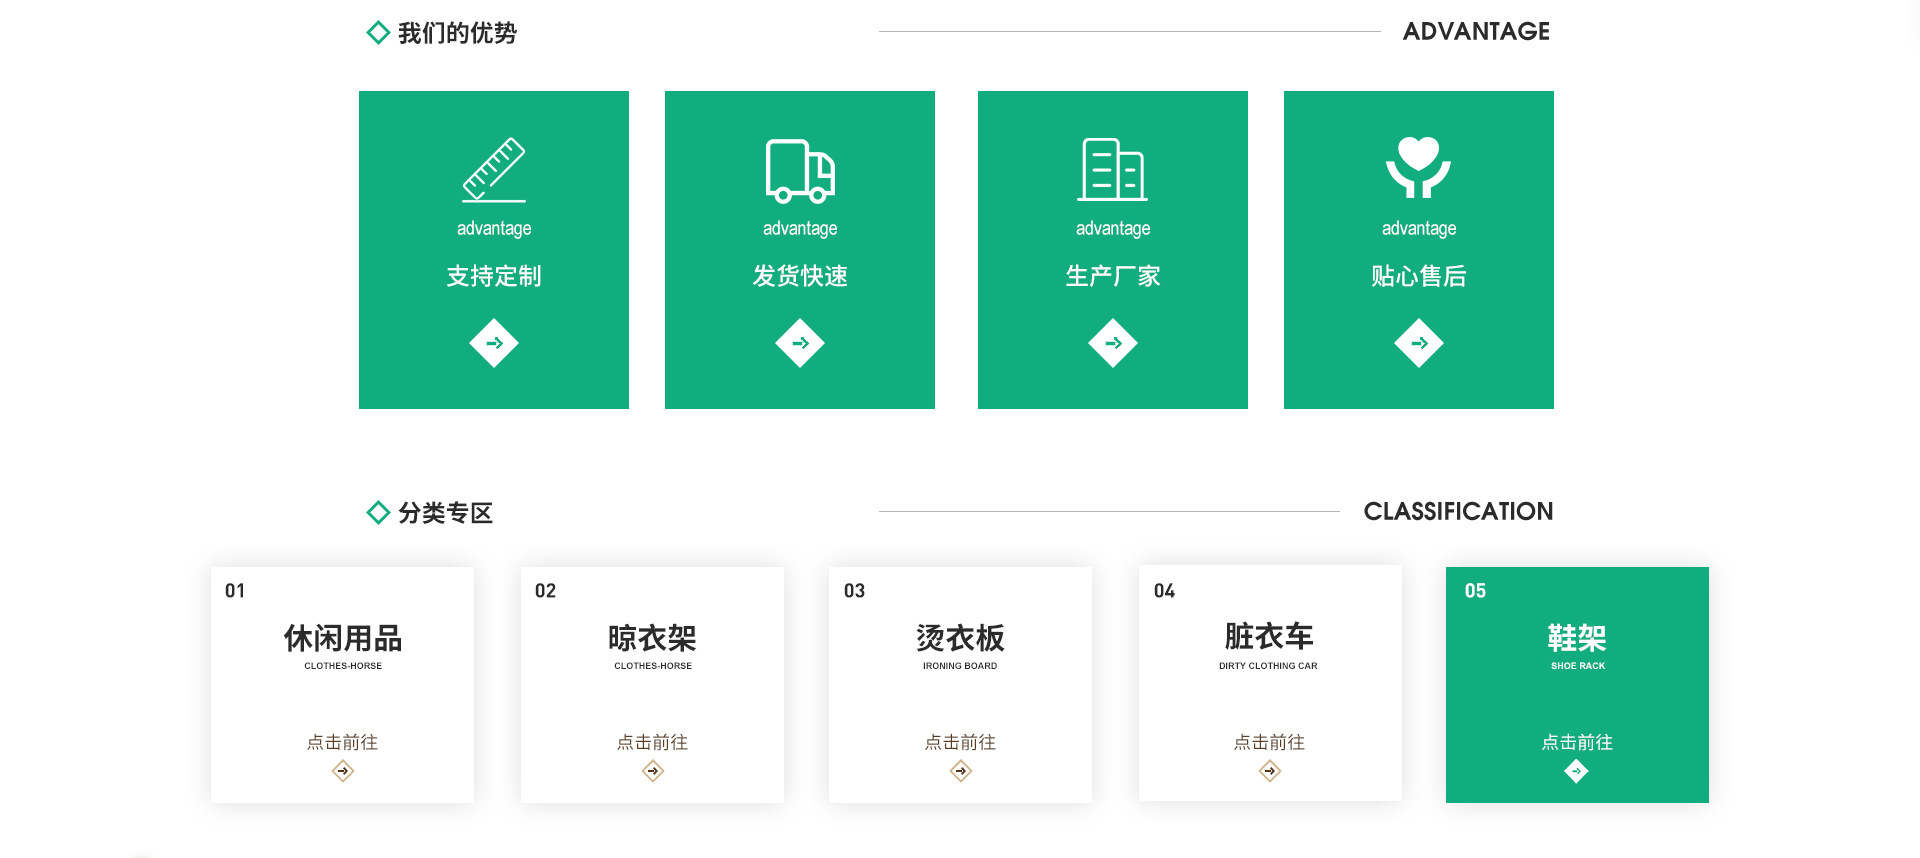The height and width of the screenshot is (858, 1920).
Task: Select the 晾衣架 category title
Action: click(653, 638)
